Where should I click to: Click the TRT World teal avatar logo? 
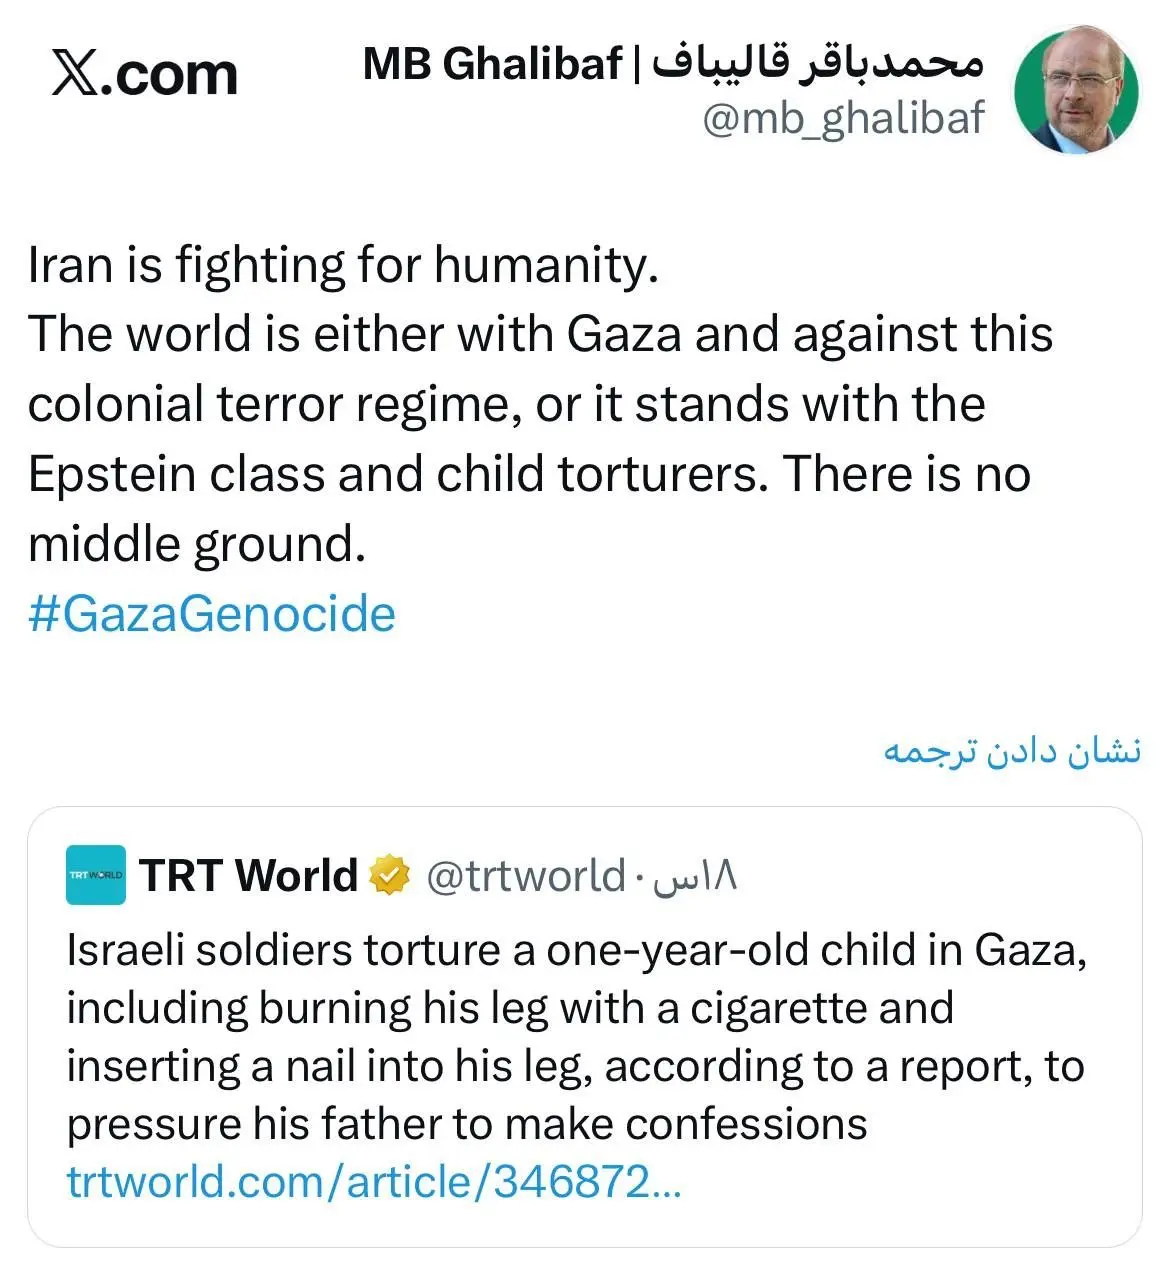point(96,875)
